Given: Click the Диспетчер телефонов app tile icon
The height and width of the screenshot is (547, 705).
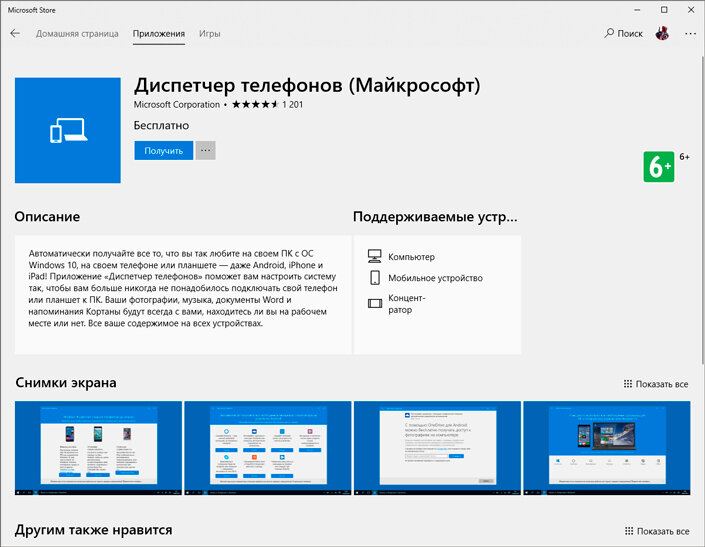Looking at the screenshot, I should click(x=67, y=130).
